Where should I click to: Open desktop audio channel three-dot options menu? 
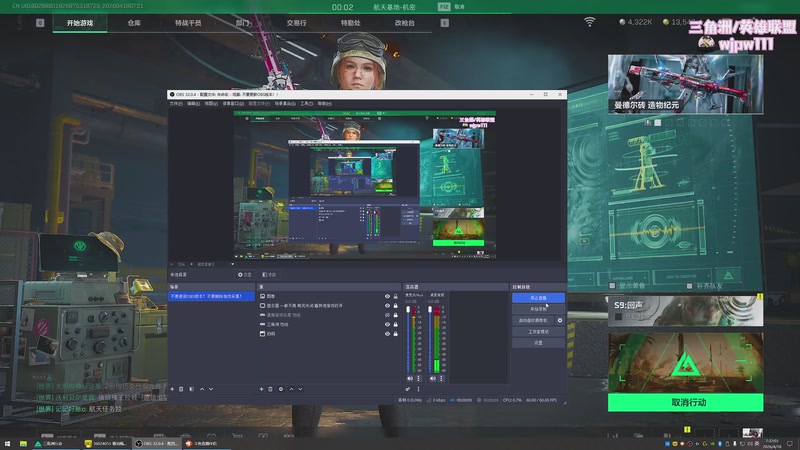[x=441, y=379]
